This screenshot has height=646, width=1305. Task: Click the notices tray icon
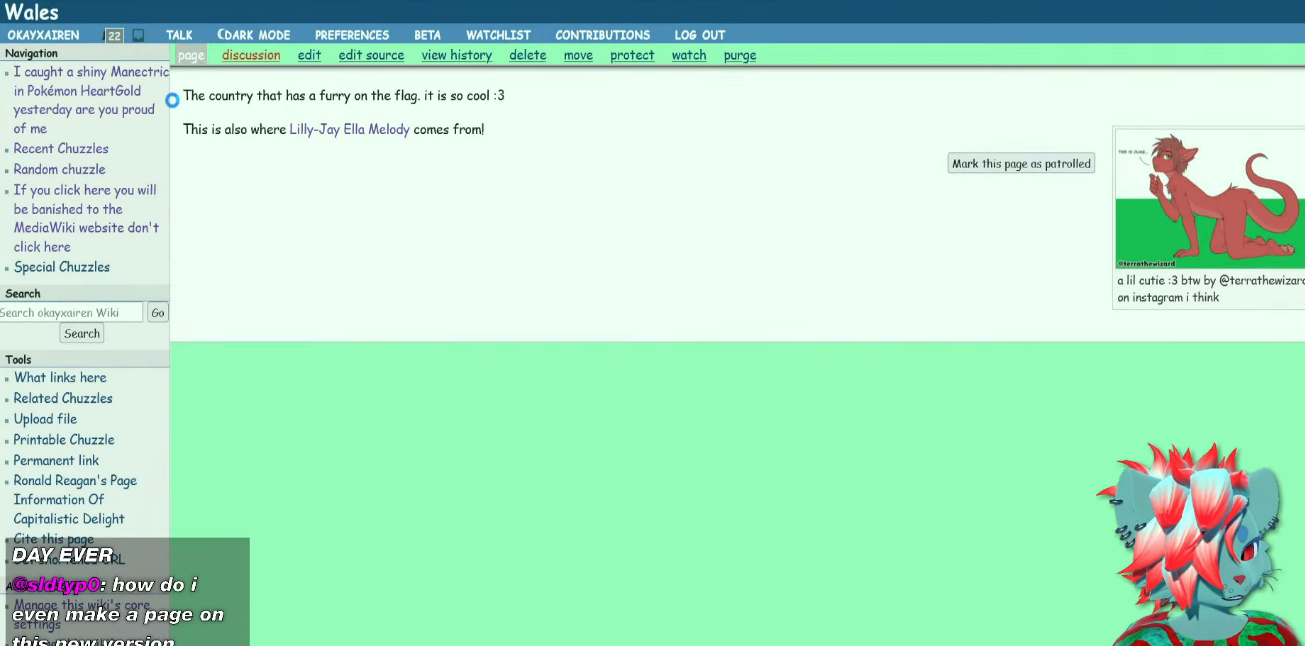tap(138, 36)
